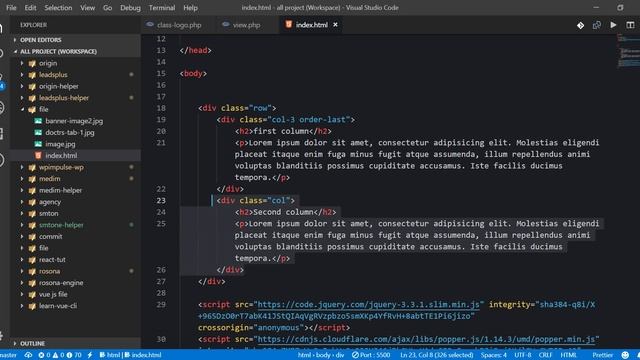
Task: Click banner-image2.jpg image file icon
Action: (38, 121)
